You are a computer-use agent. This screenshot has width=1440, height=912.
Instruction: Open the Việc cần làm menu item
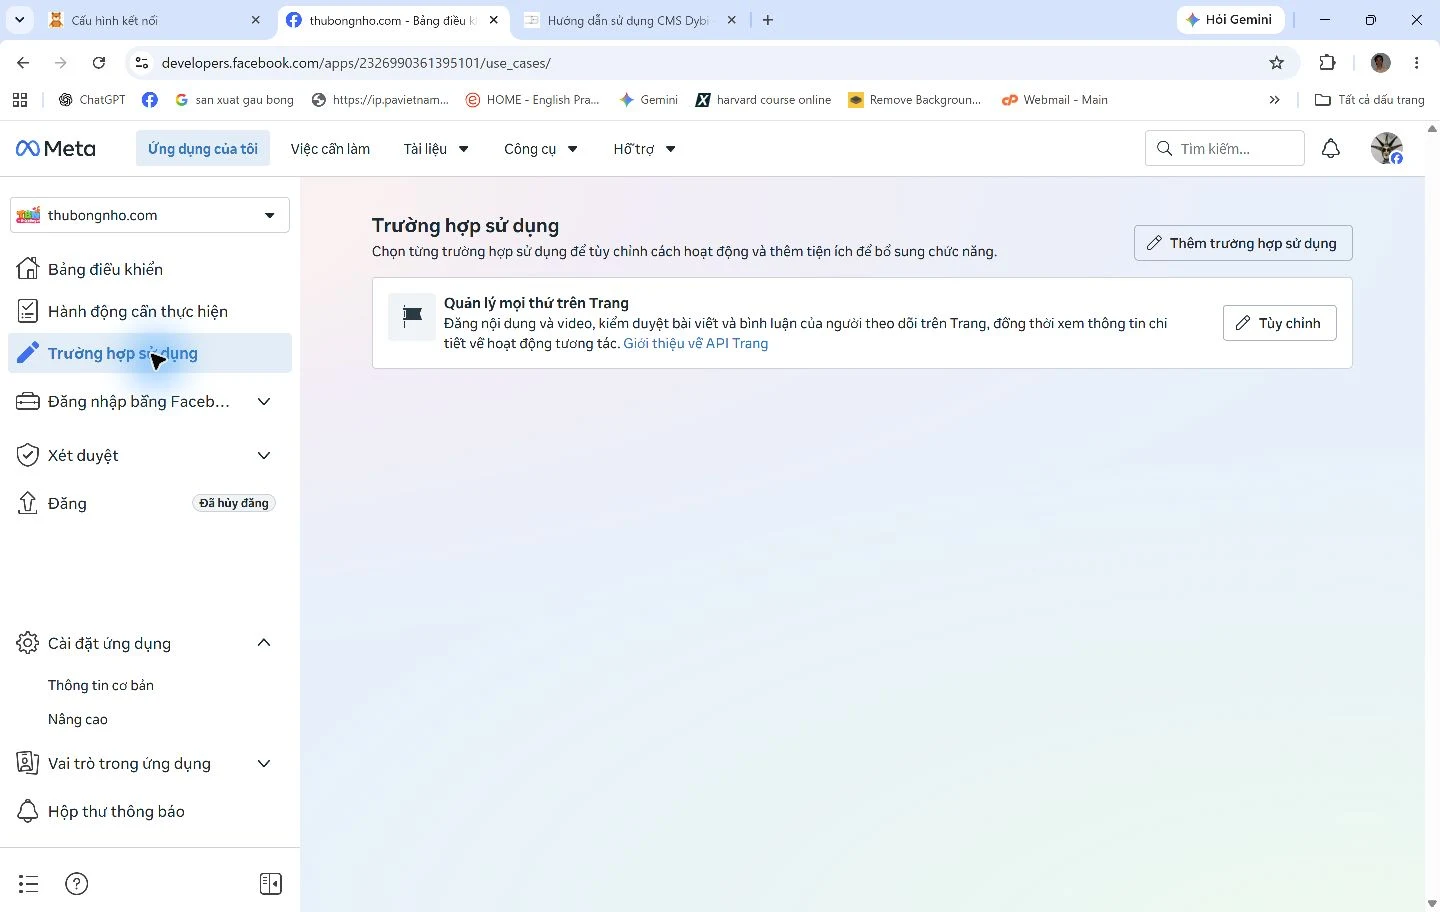tap(330, 149)
